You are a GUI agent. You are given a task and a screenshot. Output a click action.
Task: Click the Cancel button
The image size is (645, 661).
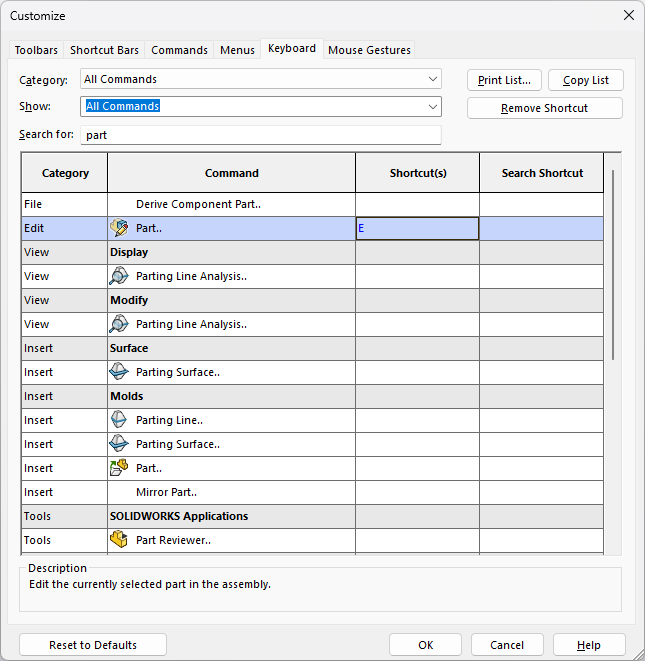pos(507,645)
